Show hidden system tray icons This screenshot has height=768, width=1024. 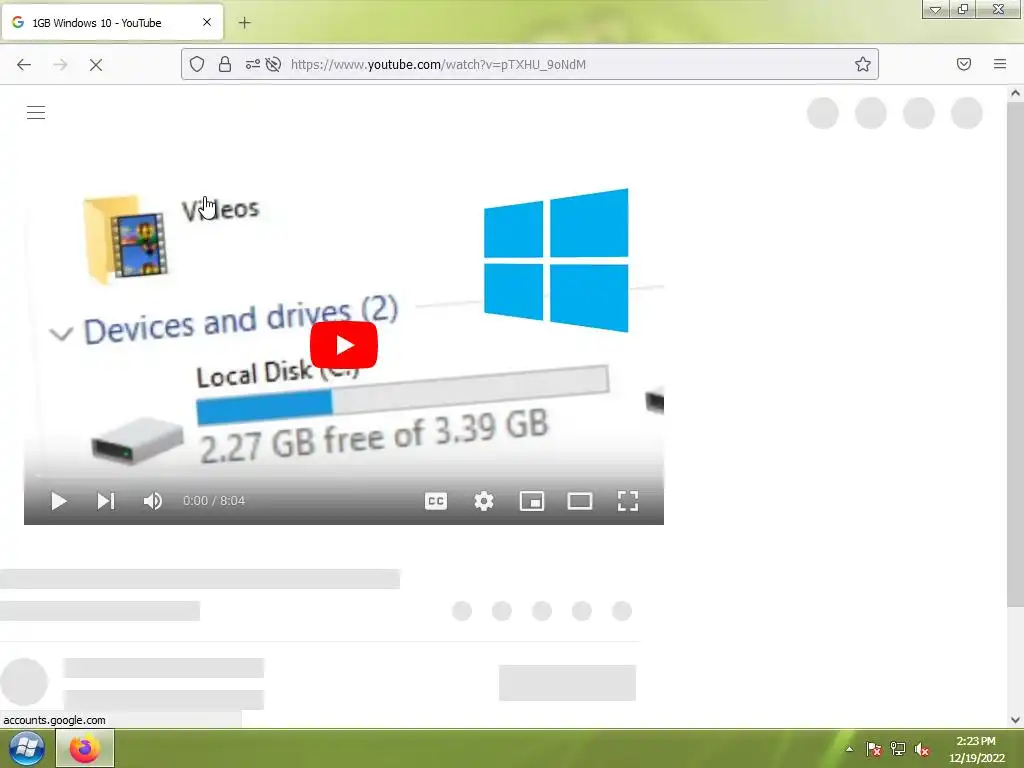click(x=849, y=749)
